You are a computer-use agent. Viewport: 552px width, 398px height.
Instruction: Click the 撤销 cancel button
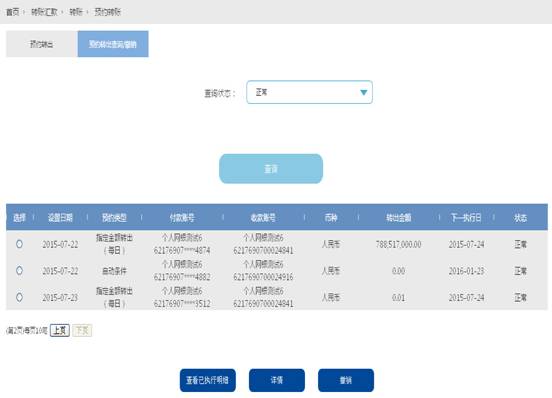click(x=346, y=380)
